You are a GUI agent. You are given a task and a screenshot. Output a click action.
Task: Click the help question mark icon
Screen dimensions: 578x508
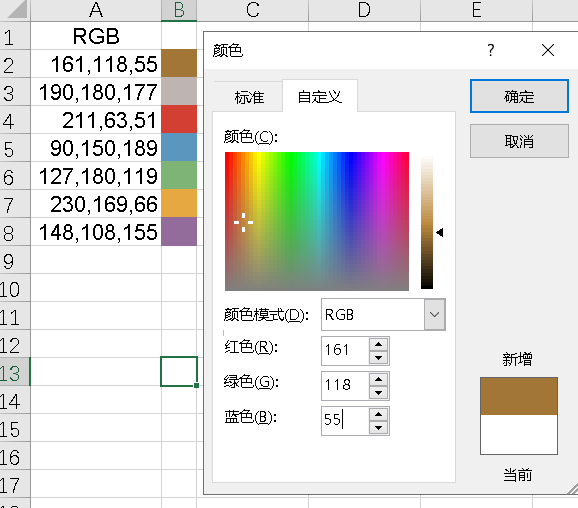click(x=491, y=50)
